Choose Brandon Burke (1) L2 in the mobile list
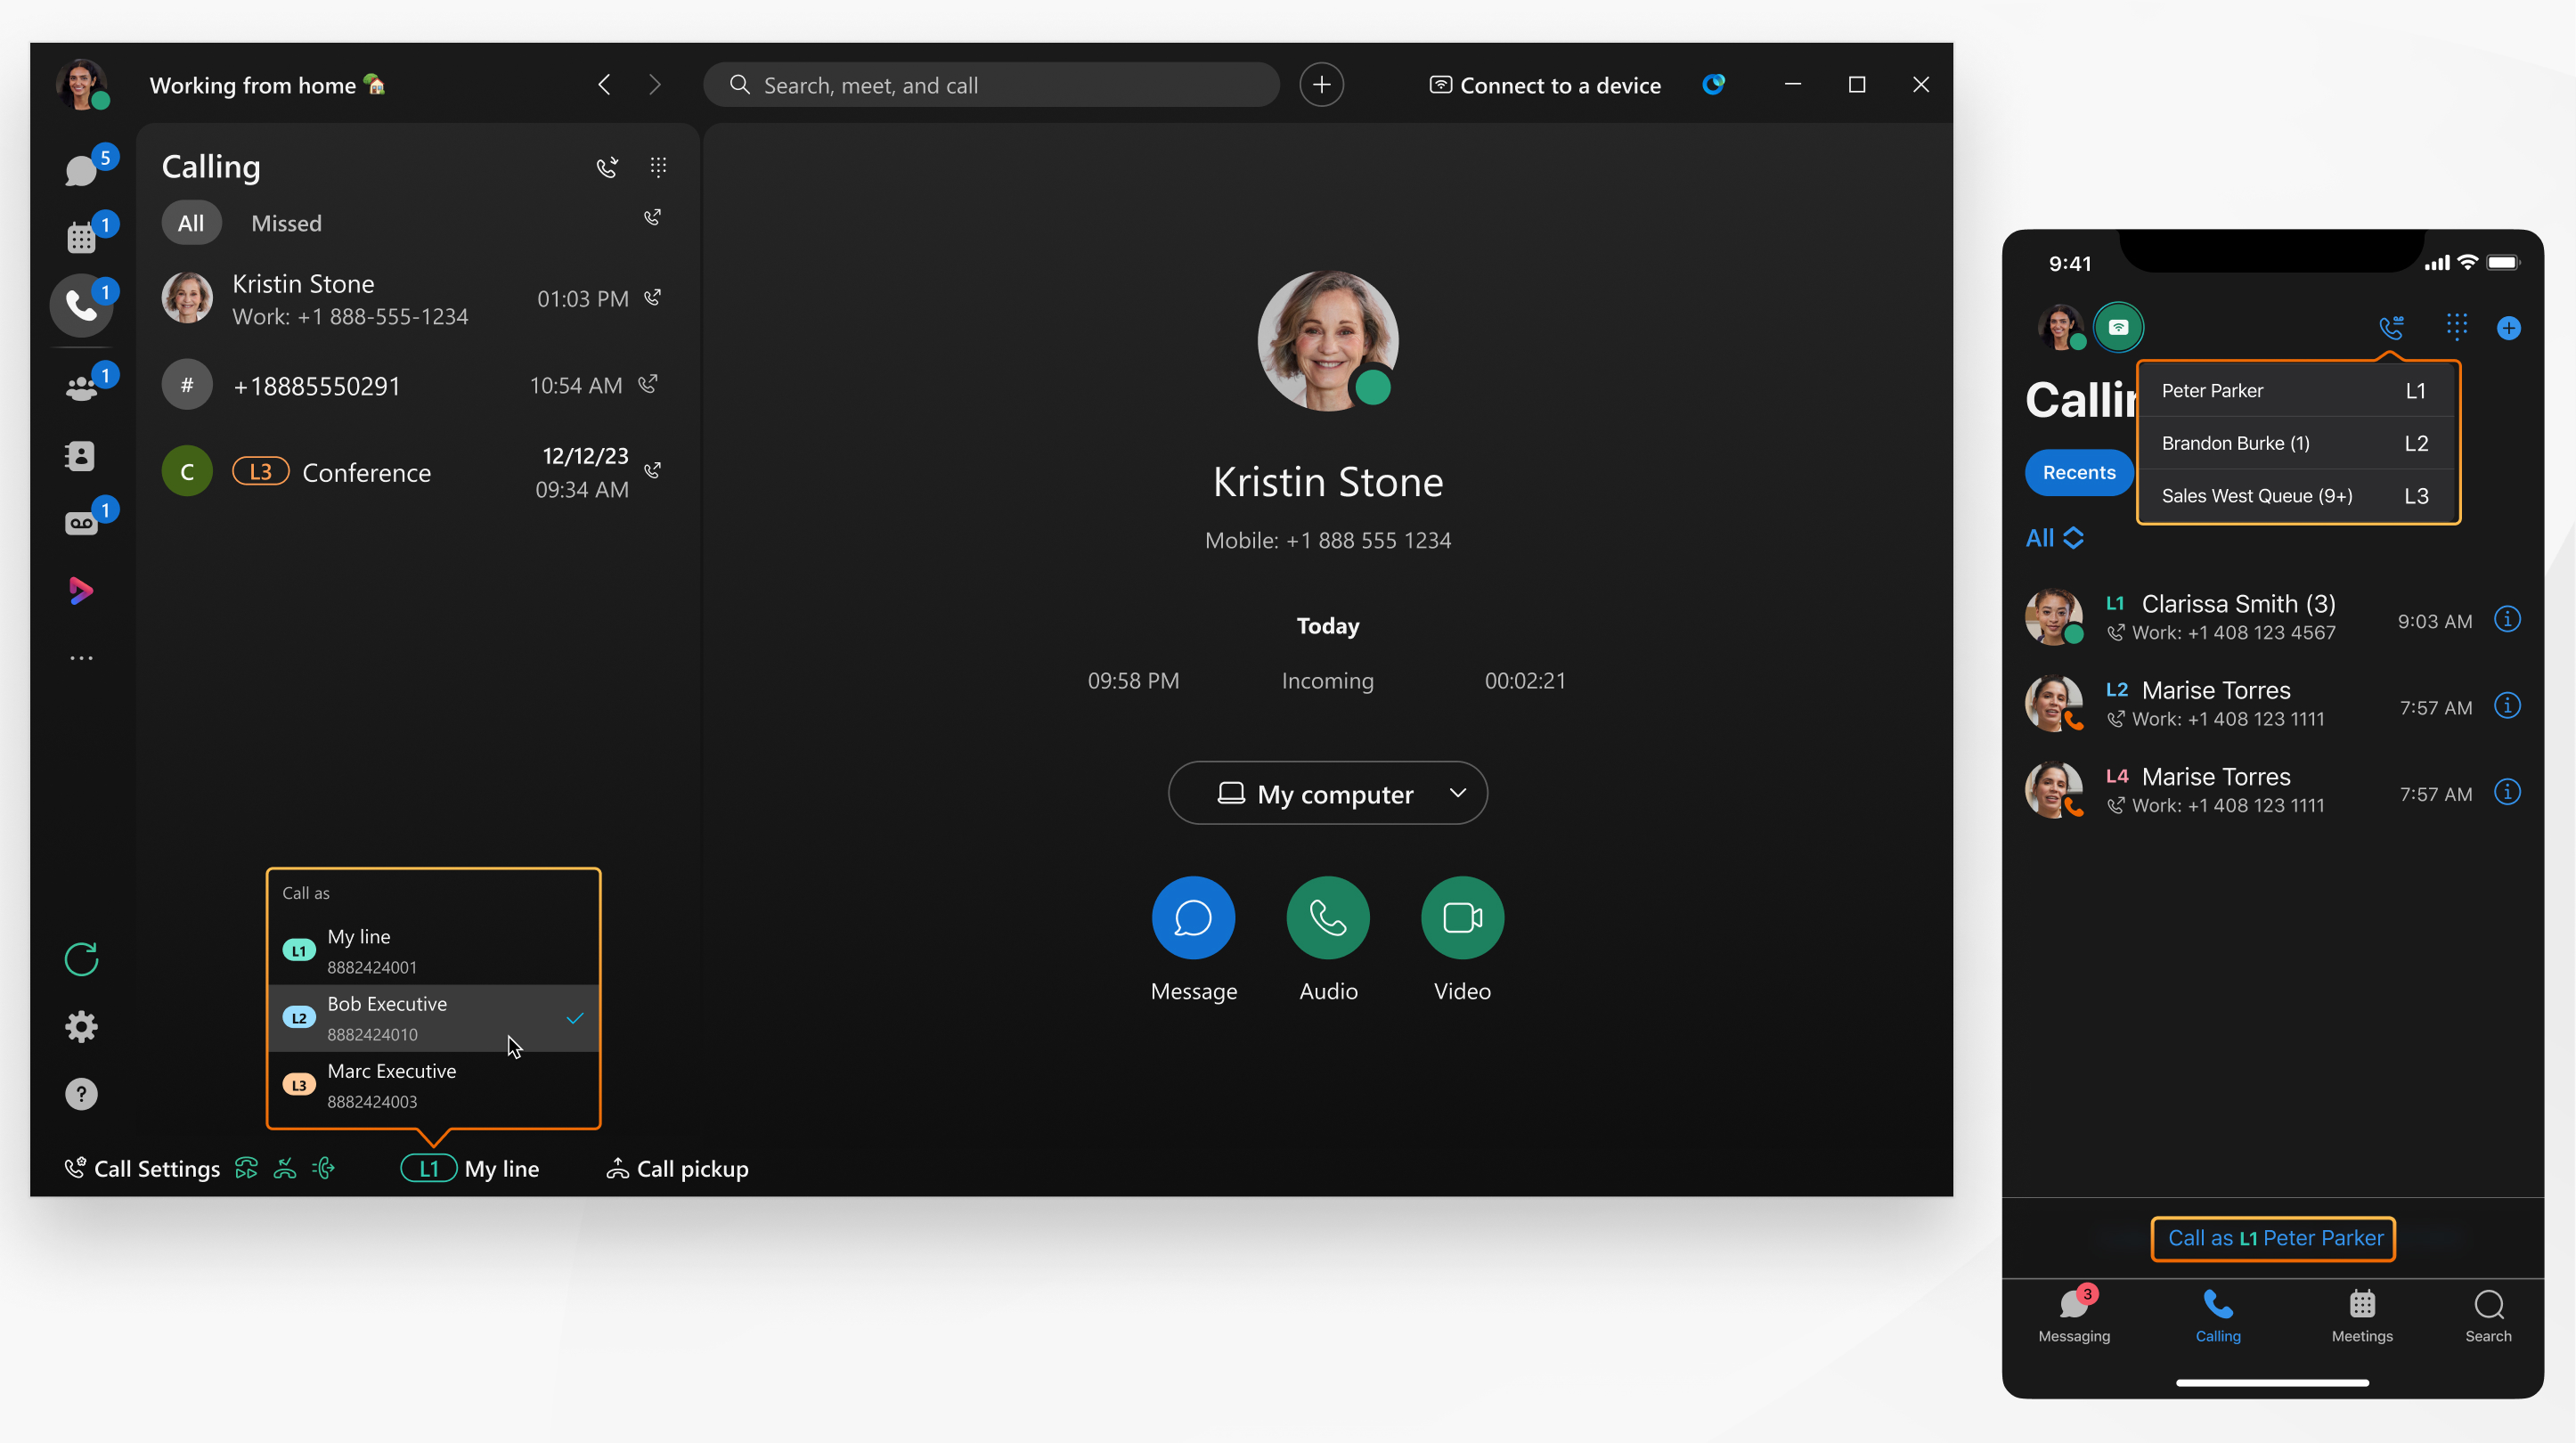This screenshot has width=2576, height=1443. (x=2297, y=443)
